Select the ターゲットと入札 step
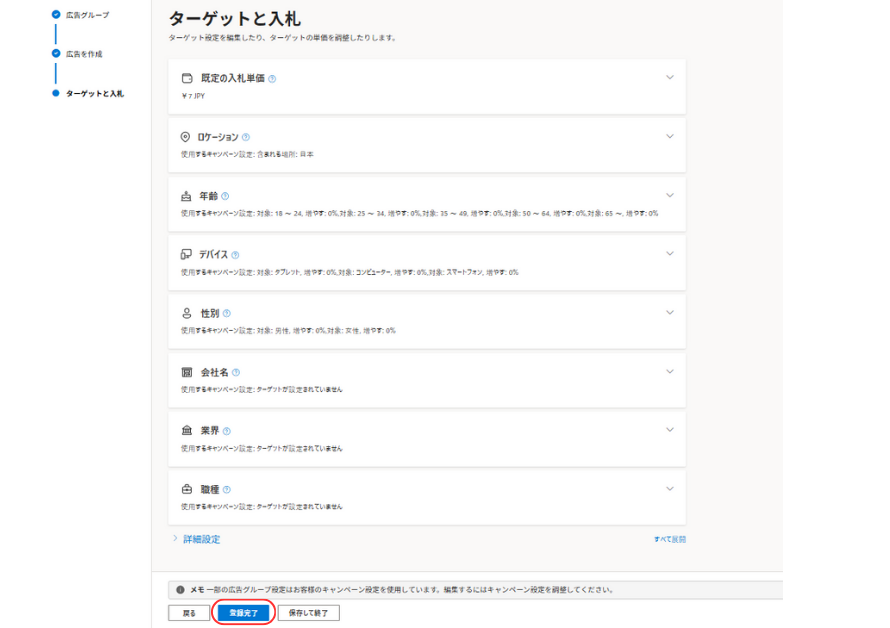890x628 pixels. (x=94, y=93)
